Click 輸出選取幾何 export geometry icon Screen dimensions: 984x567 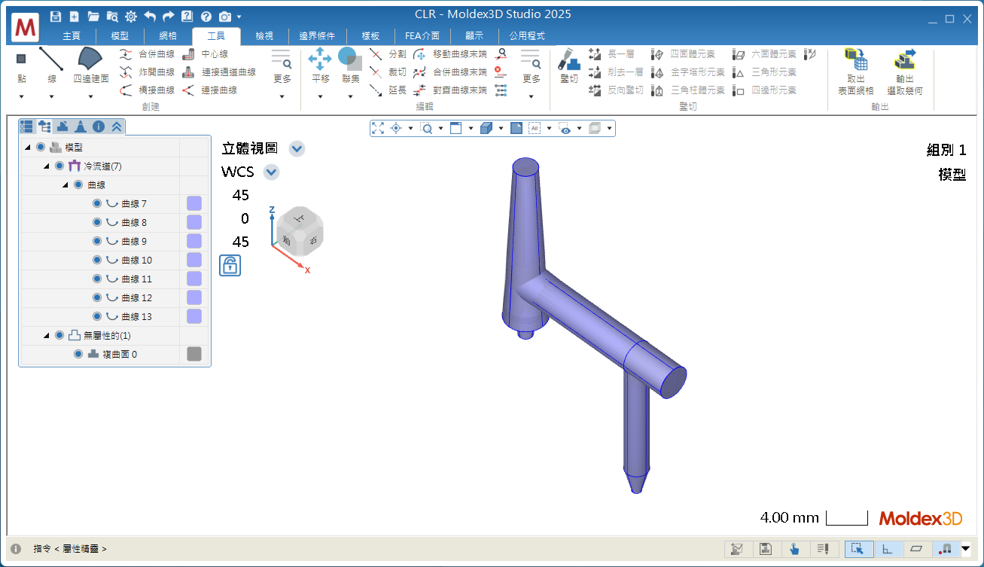pos(906,60)
